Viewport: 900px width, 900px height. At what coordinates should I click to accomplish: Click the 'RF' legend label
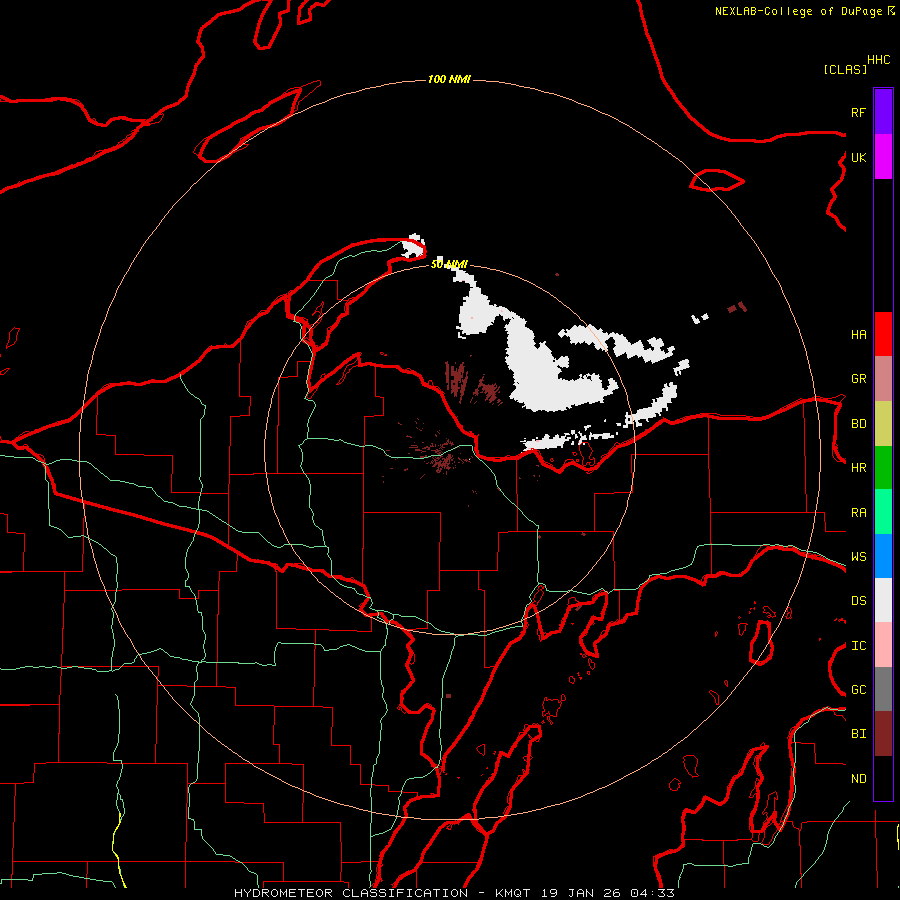click(858, 112)
